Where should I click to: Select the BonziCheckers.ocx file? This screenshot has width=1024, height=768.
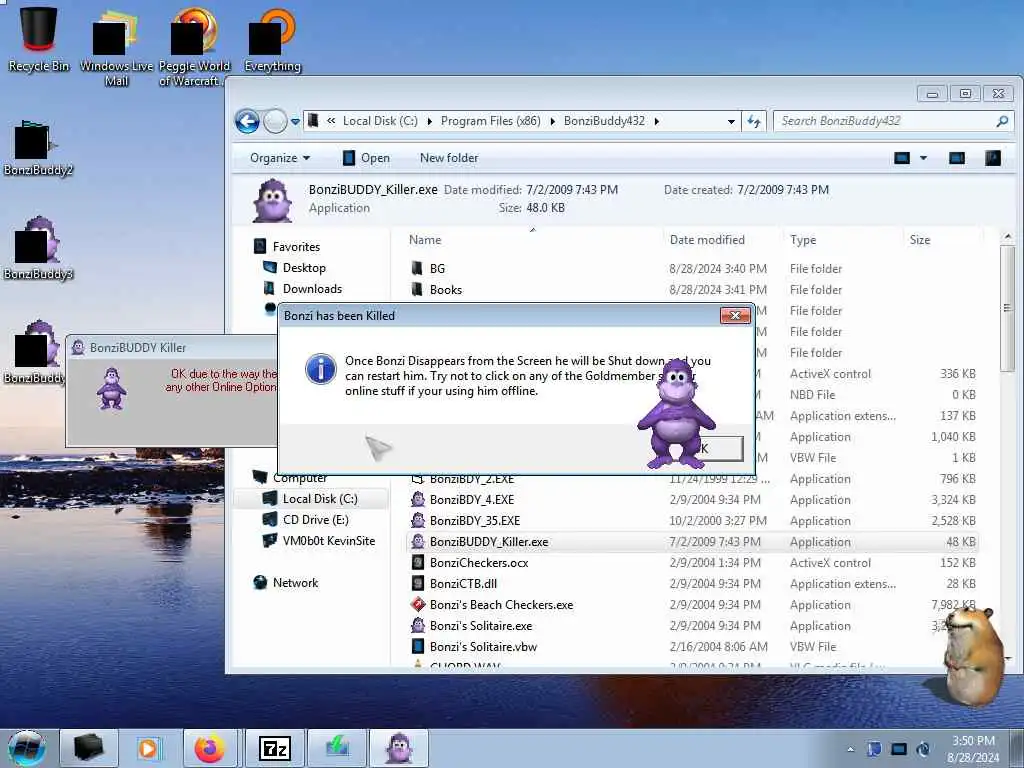[x=692, y=562]
